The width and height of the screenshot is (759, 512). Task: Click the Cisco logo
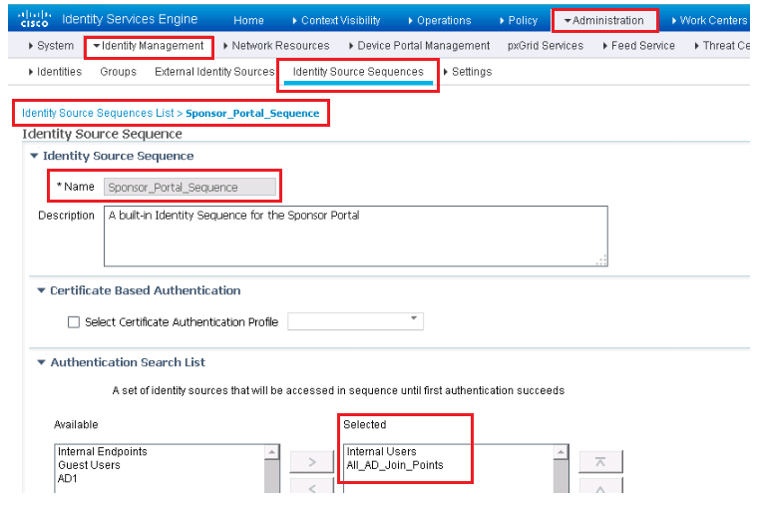click(33, 18)
